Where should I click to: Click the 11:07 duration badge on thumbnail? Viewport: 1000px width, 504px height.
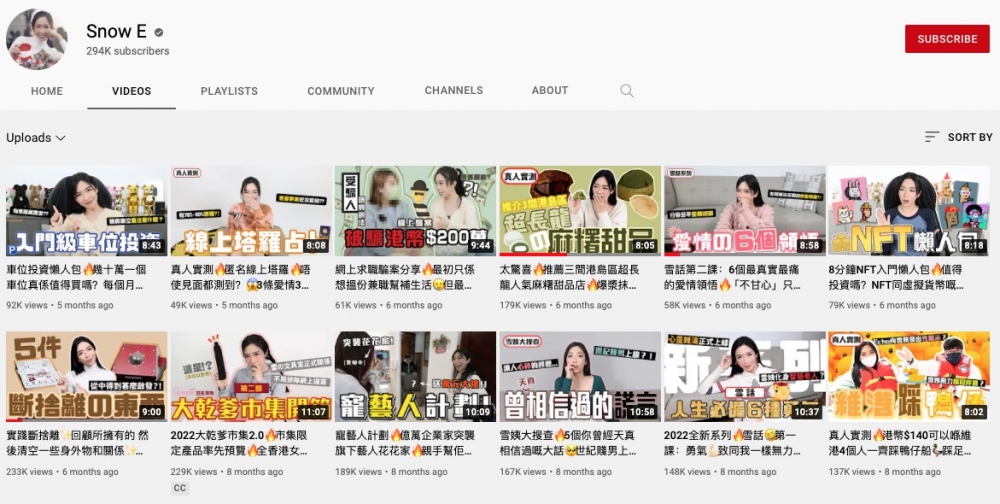coord(313,411)
